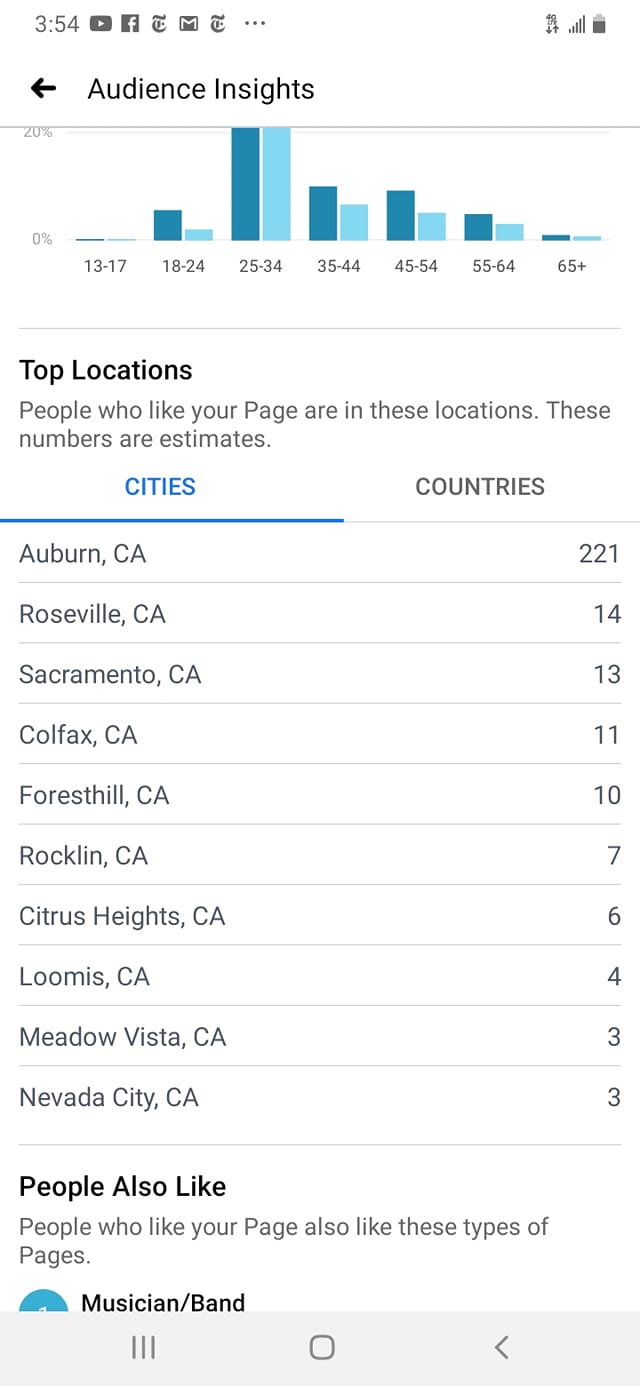Open the YouTube notification icon in status bar
640x1386 pixels.
coord(100,24)
